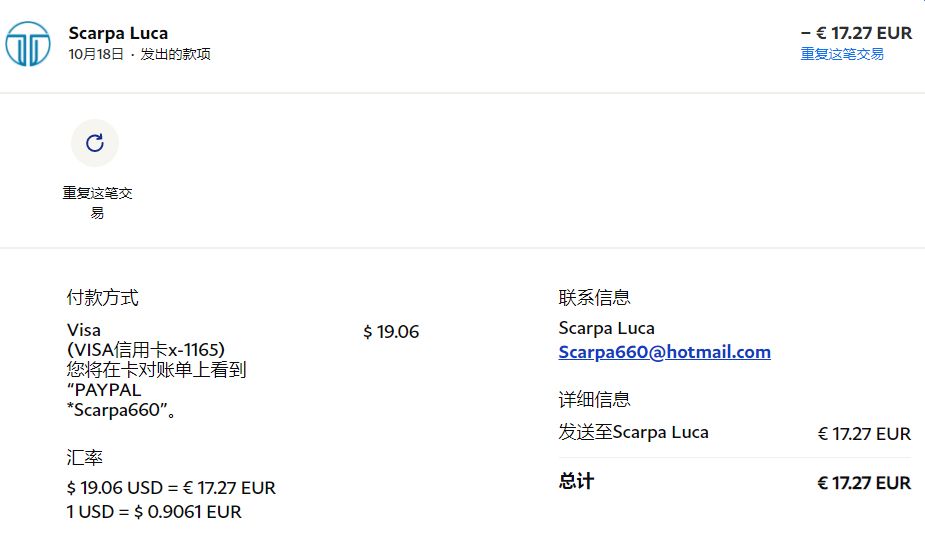Click the circular repeat transaction icon
The image size is (925, 547).
(x=95, y=143)
